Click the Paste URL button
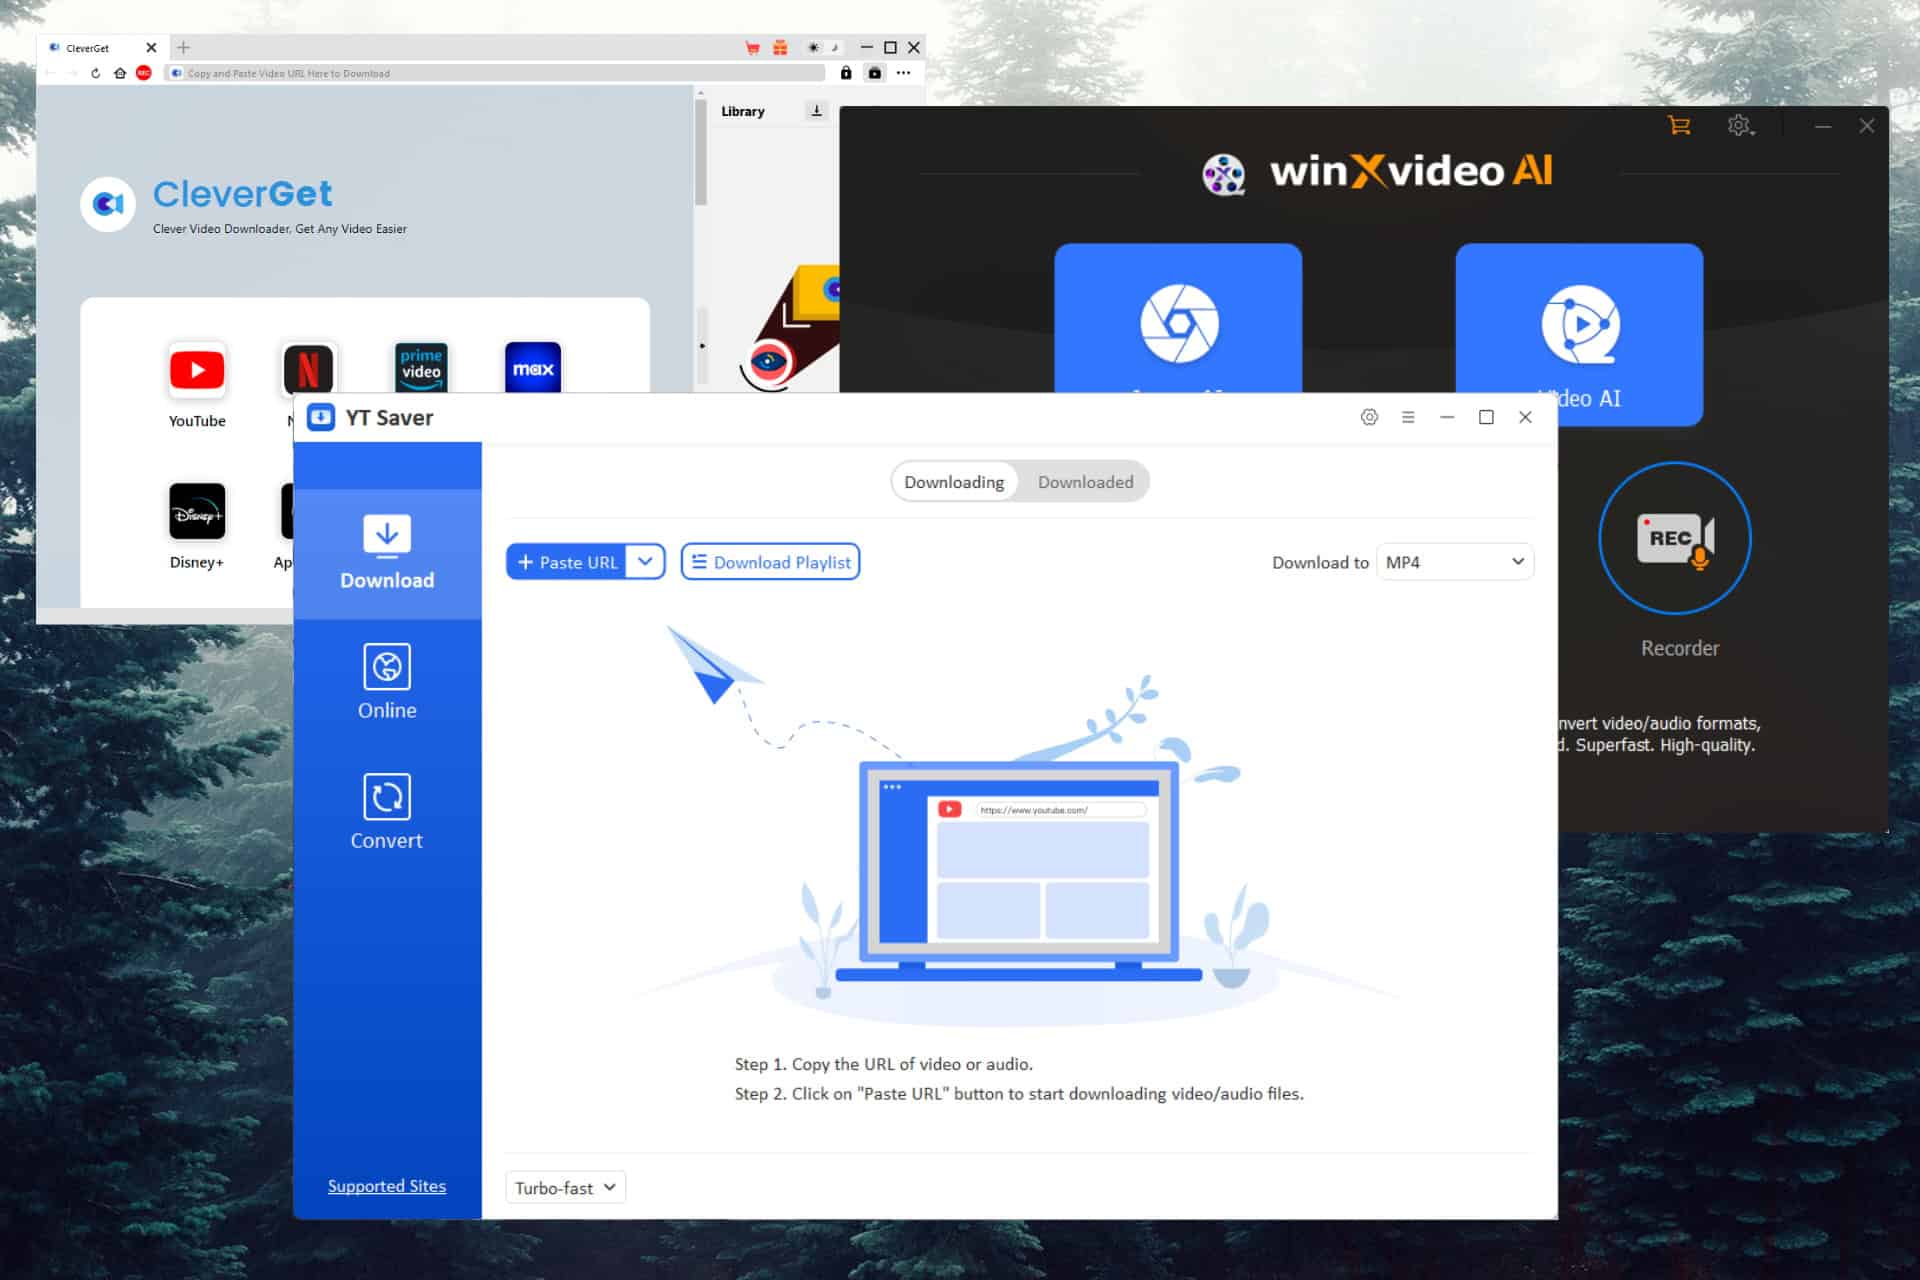The height and width of the screenshot is (1280, 1920). coord(567,562)
